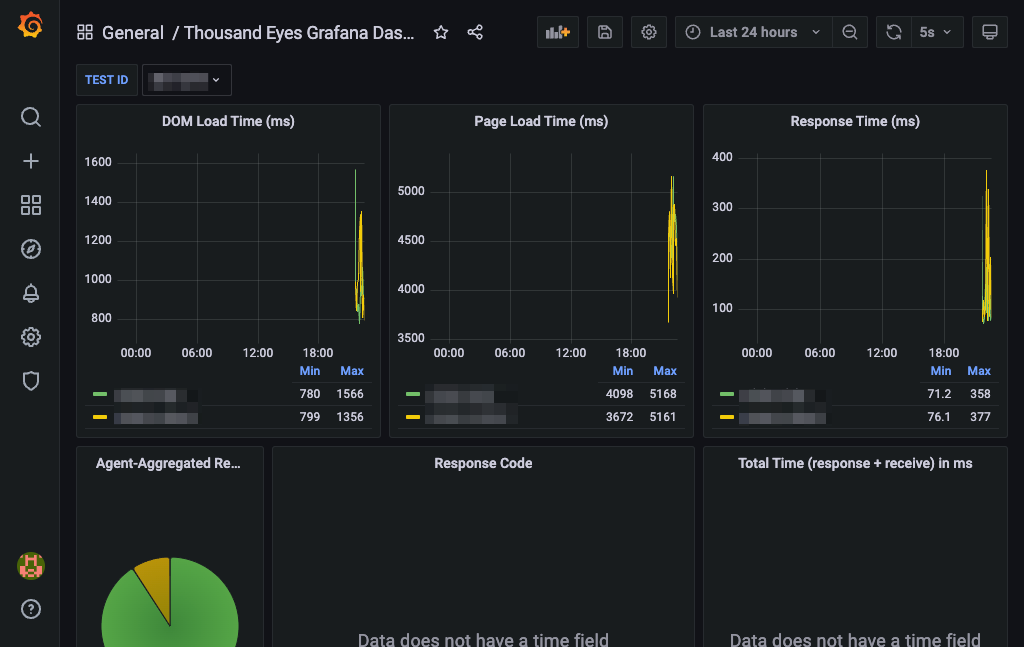Sort Response Time legend by Max
The height and width of the screenshot is (647, 1024).
pos(979,371)
